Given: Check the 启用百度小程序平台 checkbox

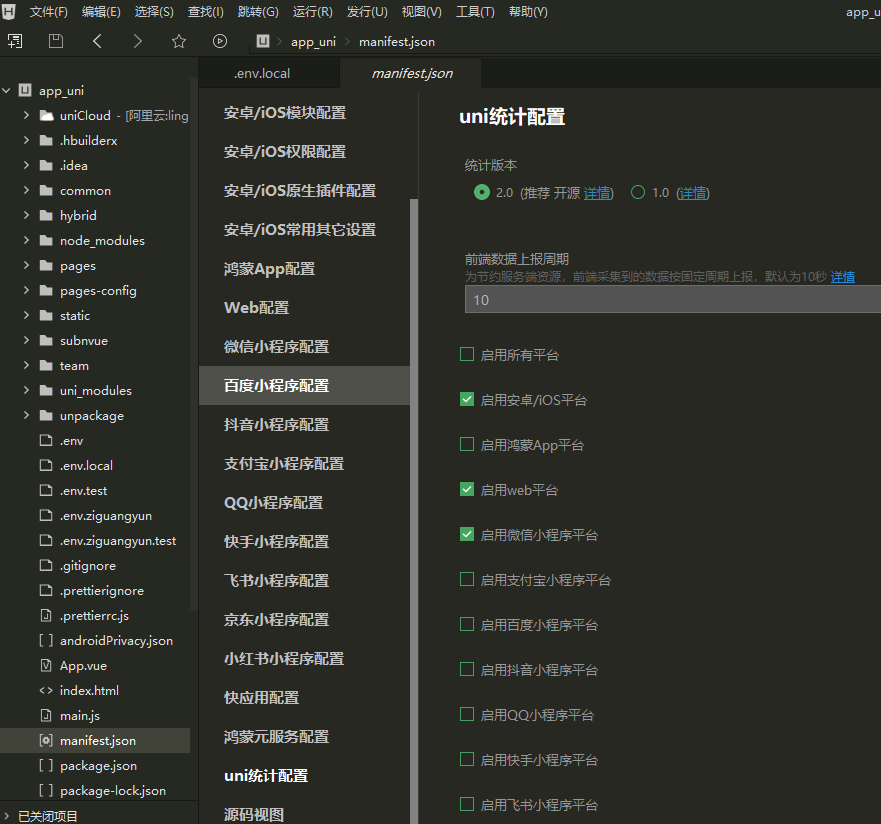Looking at the screenshot, I should tap(467, 624).
